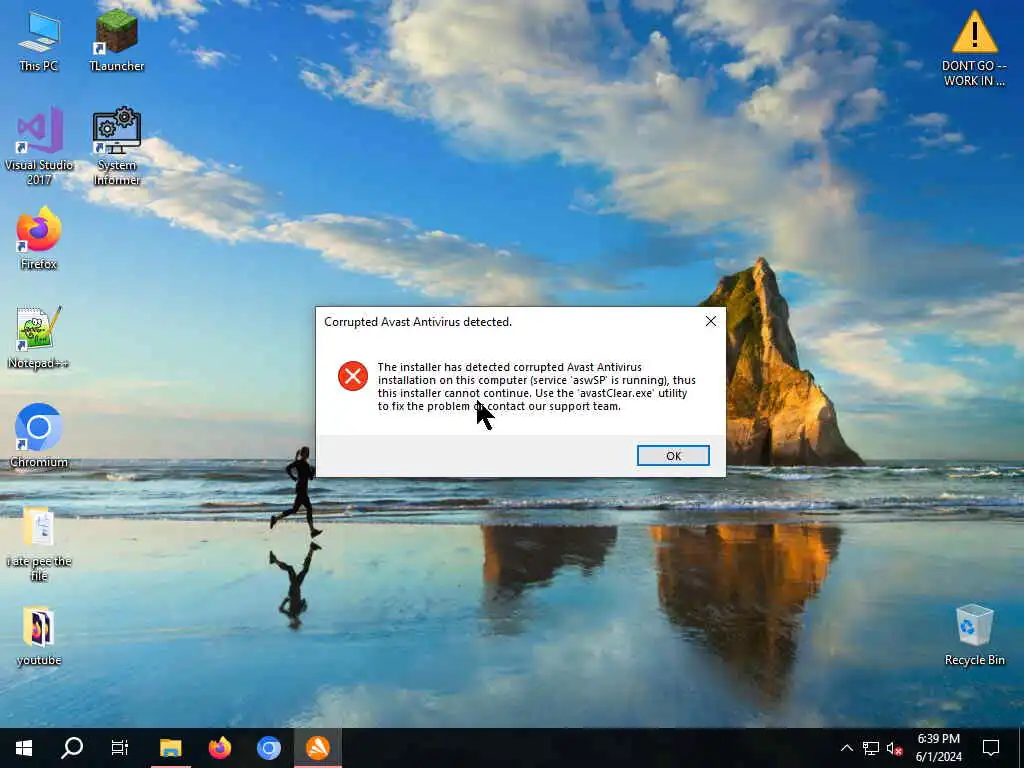
Task: Open Task View from the taskbar
Action: [x=120, y=748]
